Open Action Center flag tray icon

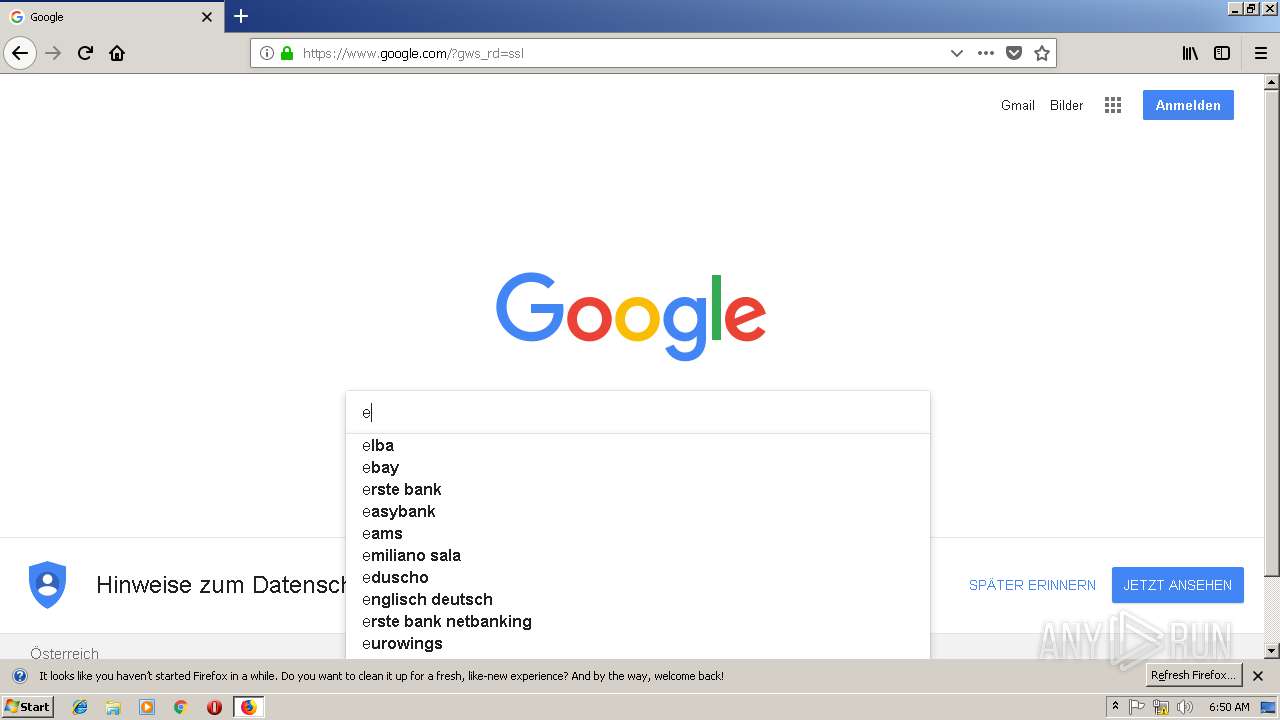tap(1137, 707)
